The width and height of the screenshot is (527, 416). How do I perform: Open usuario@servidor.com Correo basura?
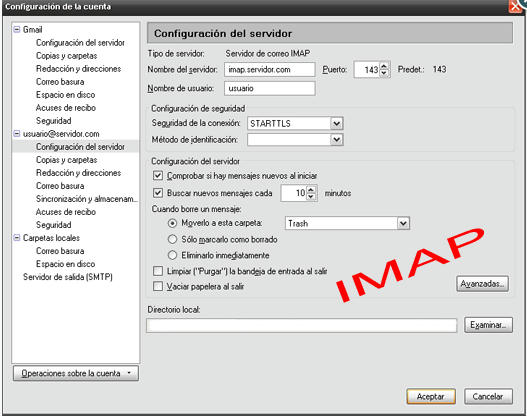60,186
